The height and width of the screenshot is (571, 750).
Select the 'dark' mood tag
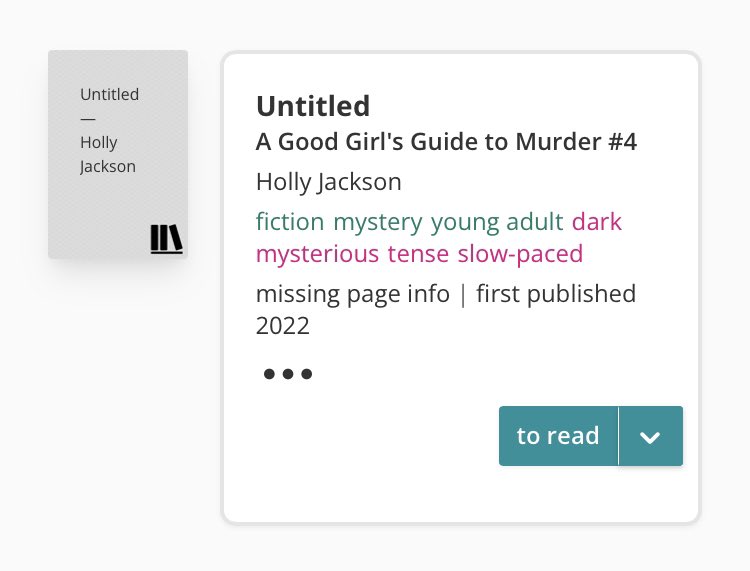coord(596,222)
